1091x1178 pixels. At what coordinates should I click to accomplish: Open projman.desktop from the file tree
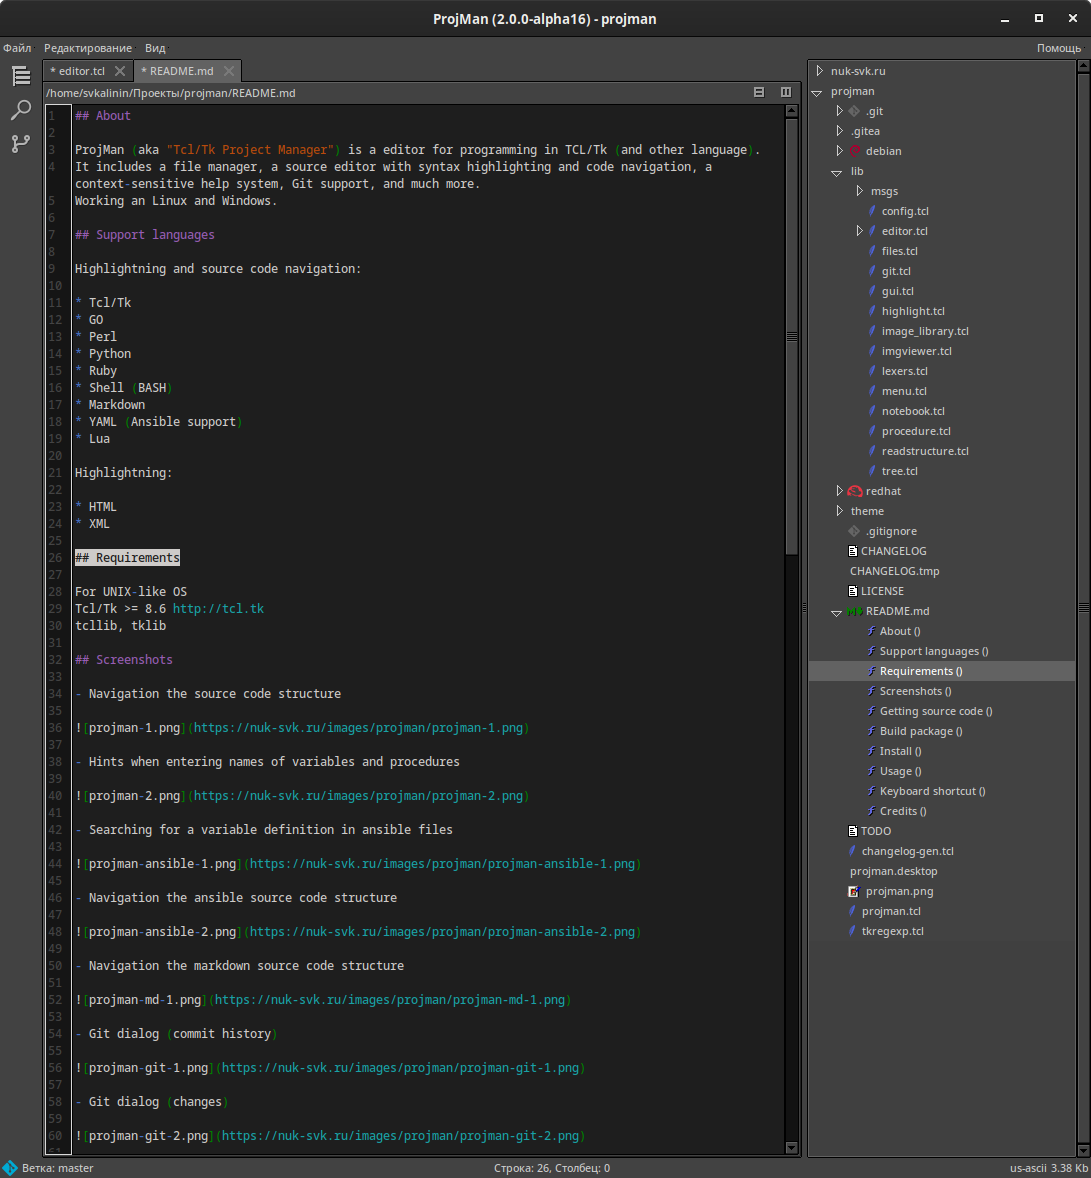[893, 871]
